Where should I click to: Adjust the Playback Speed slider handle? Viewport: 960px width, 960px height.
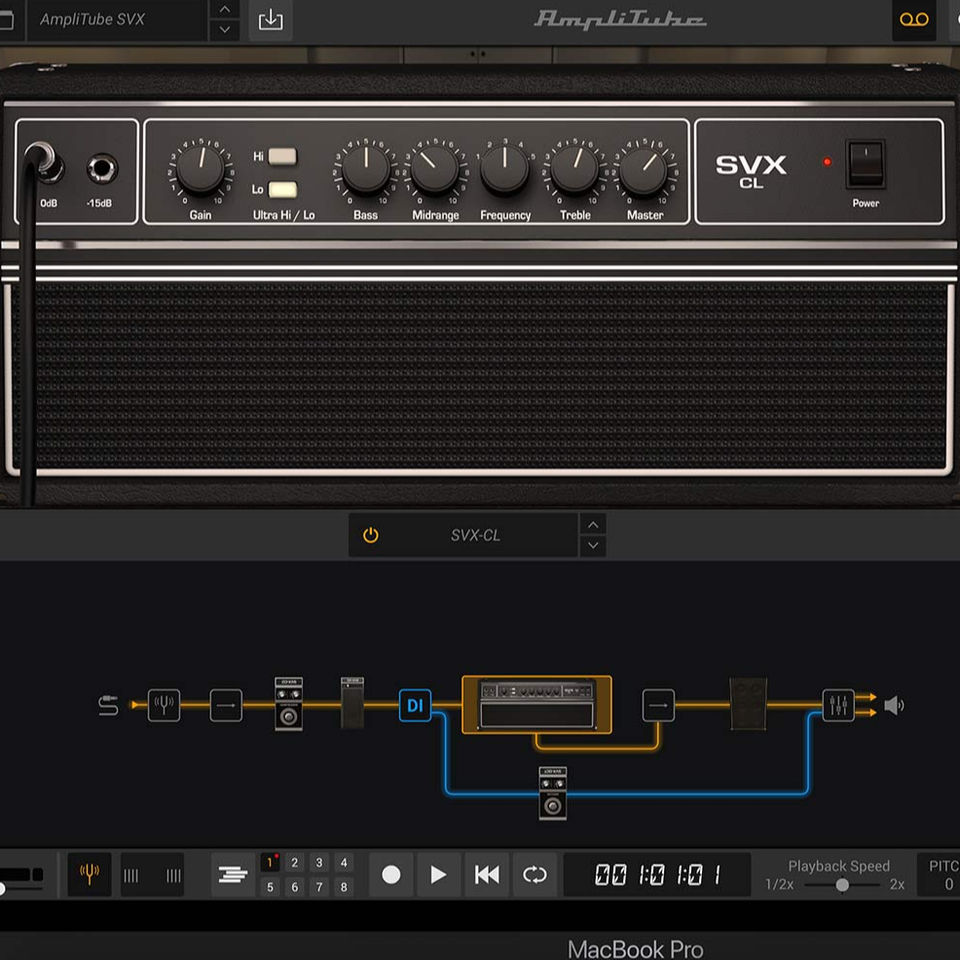(x=842, y=885)
